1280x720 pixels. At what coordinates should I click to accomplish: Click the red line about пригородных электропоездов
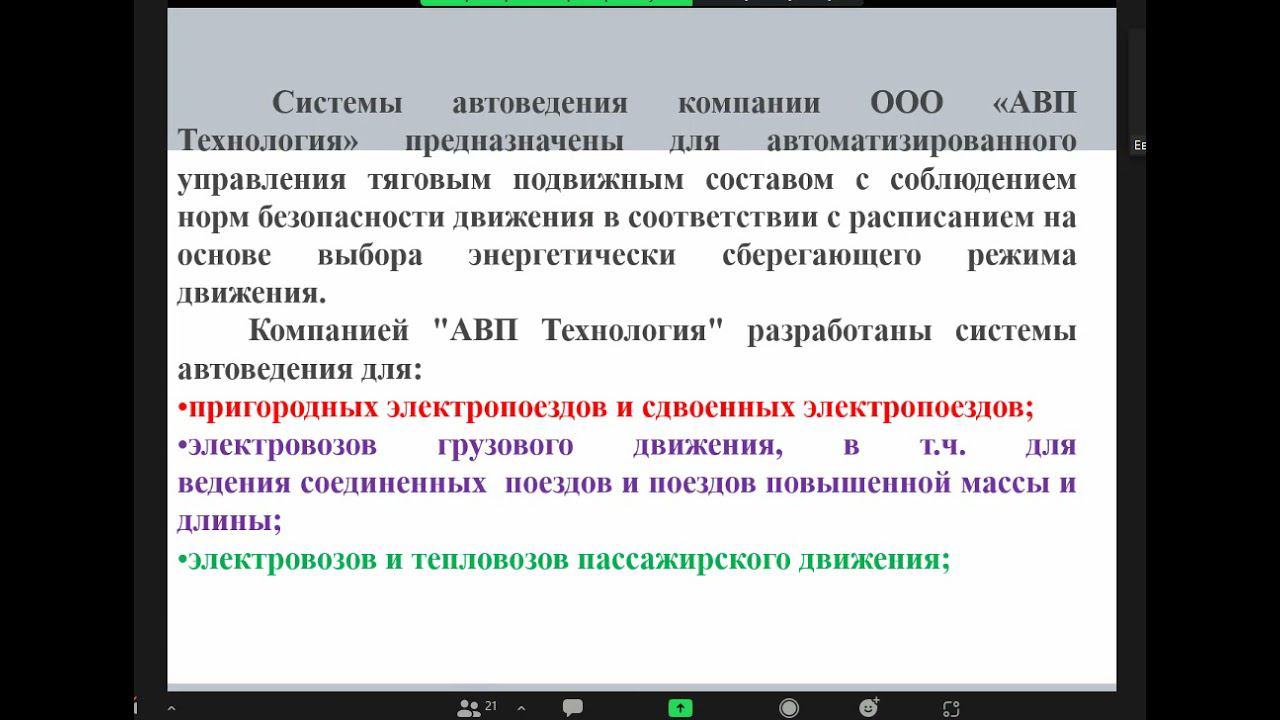[606, 408]
